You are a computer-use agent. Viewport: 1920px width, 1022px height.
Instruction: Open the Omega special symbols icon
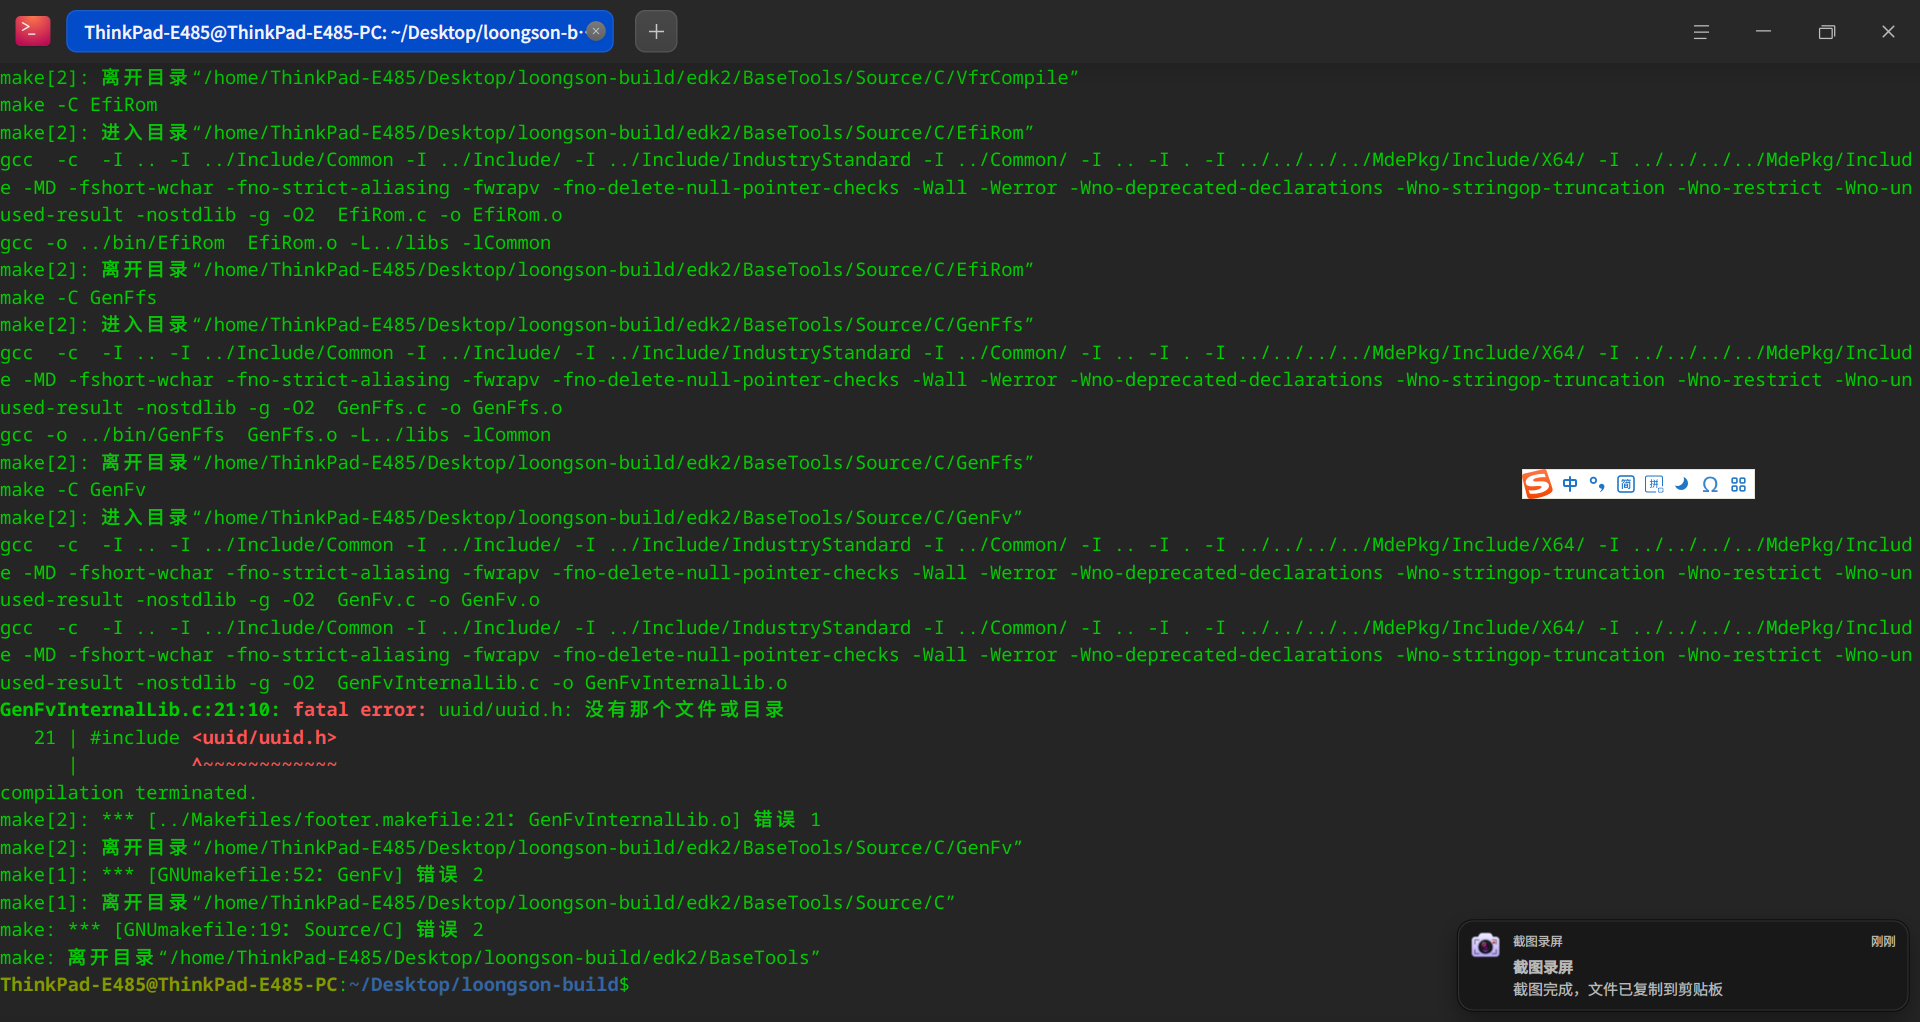pos(1710,484)
